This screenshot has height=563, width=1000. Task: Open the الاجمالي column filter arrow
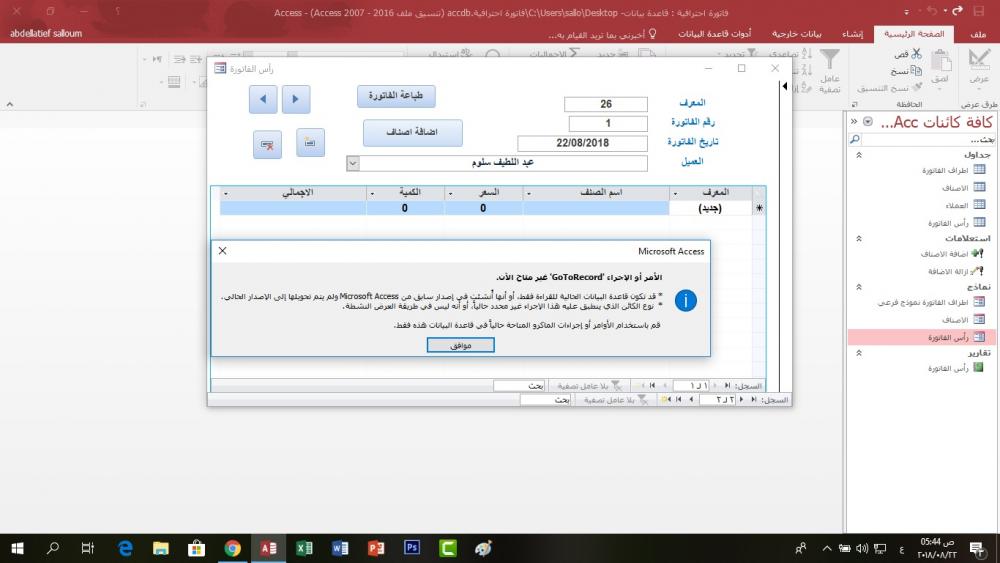tap(226, 193)
